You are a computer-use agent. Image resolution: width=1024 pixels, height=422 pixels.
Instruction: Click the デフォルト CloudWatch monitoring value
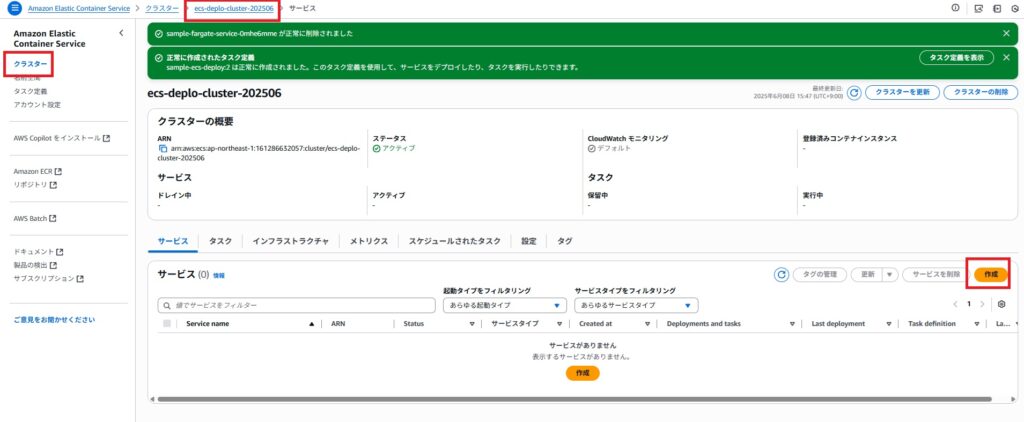click(x=613, y=148)
